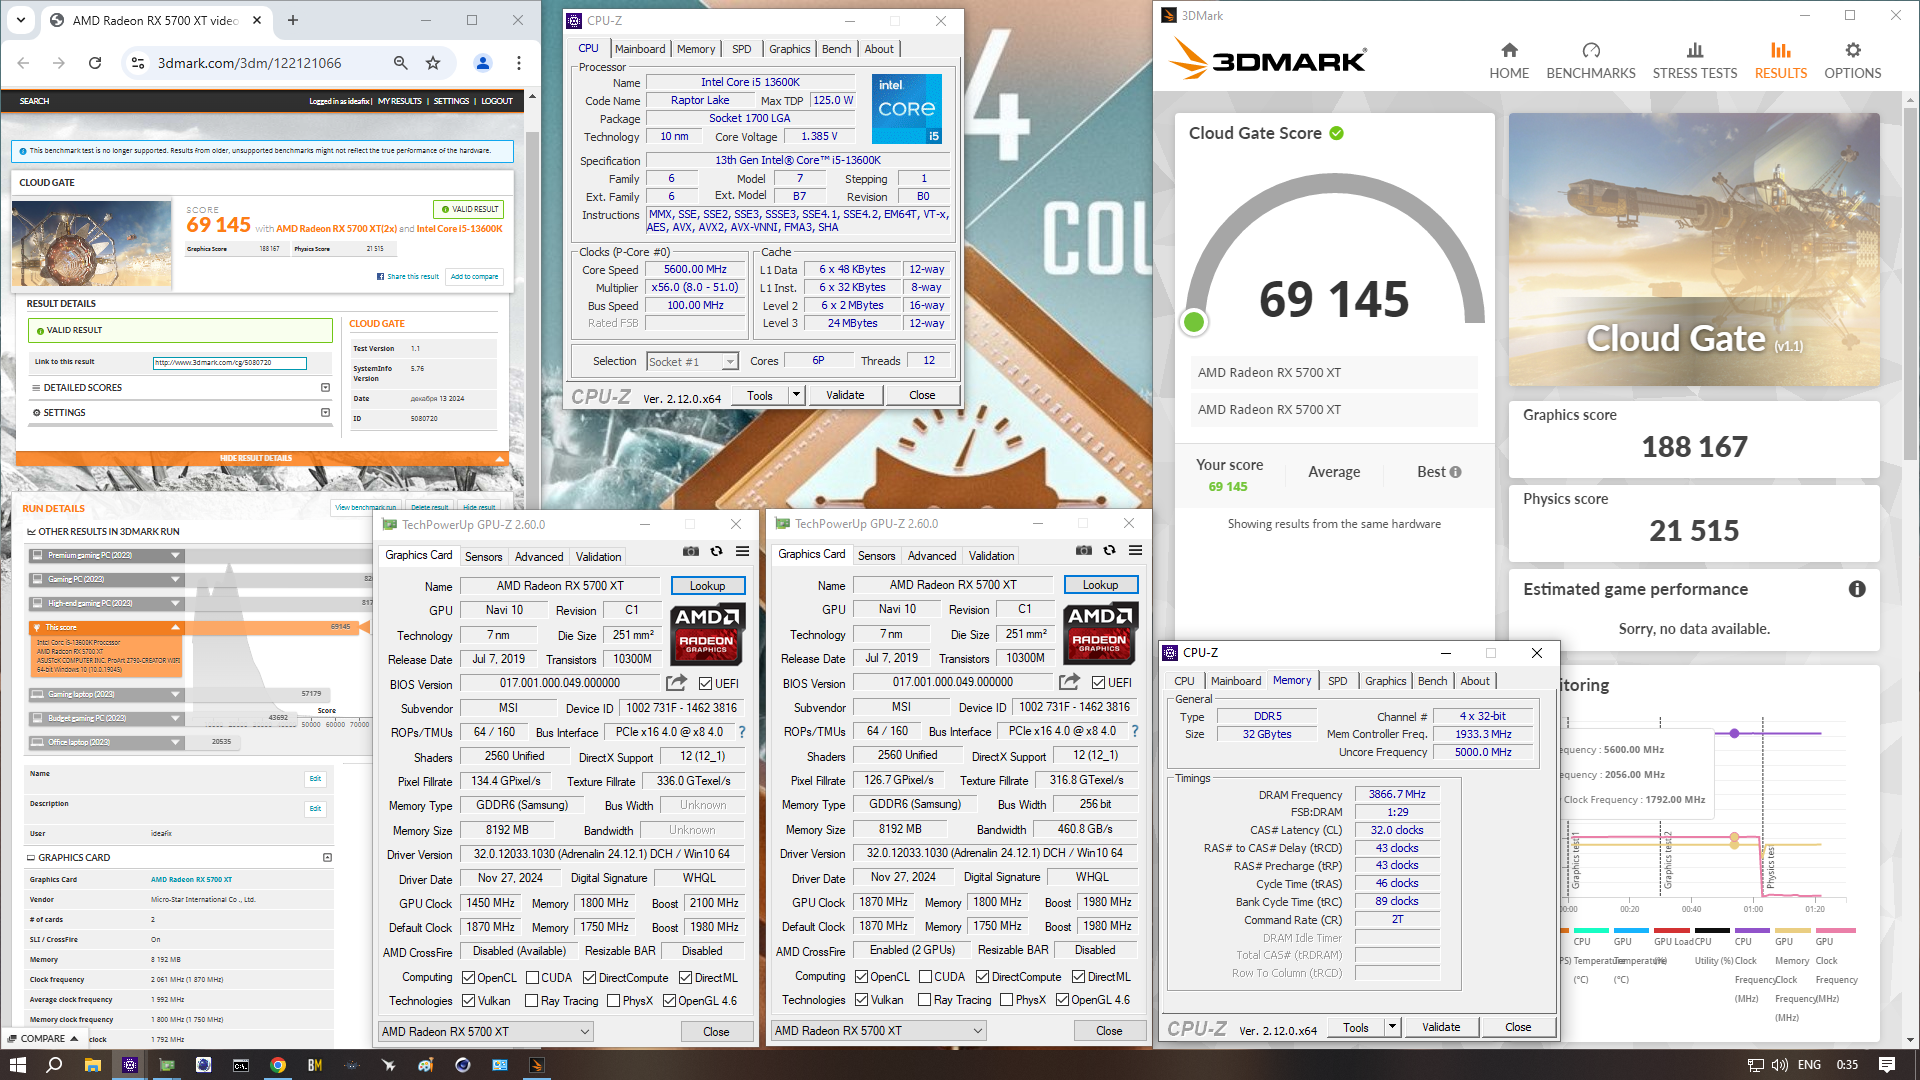Click the Close button in right GPU-Z

click(1109, 1031)
